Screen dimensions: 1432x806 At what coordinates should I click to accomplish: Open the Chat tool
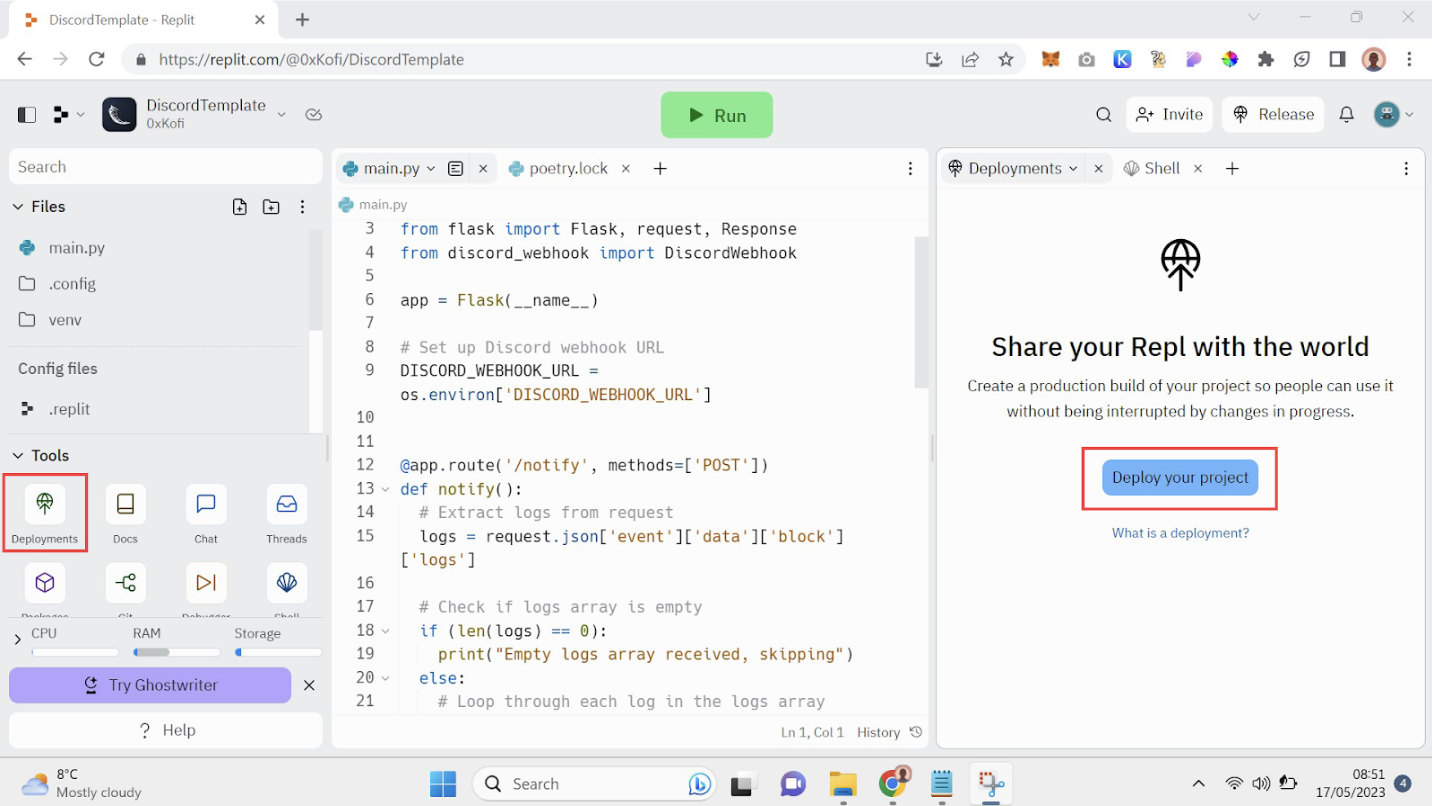206,504
